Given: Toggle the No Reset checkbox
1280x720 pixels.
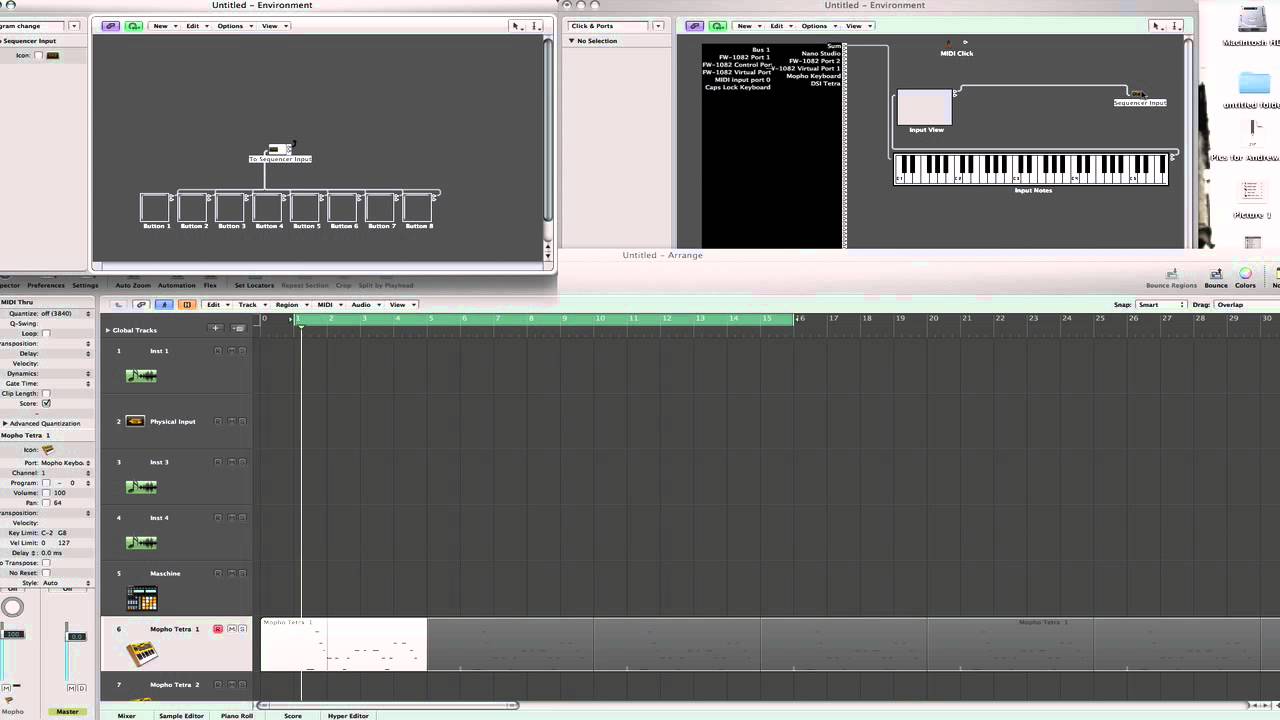Looking at the screenshot, I should click(x=46, y=573).
